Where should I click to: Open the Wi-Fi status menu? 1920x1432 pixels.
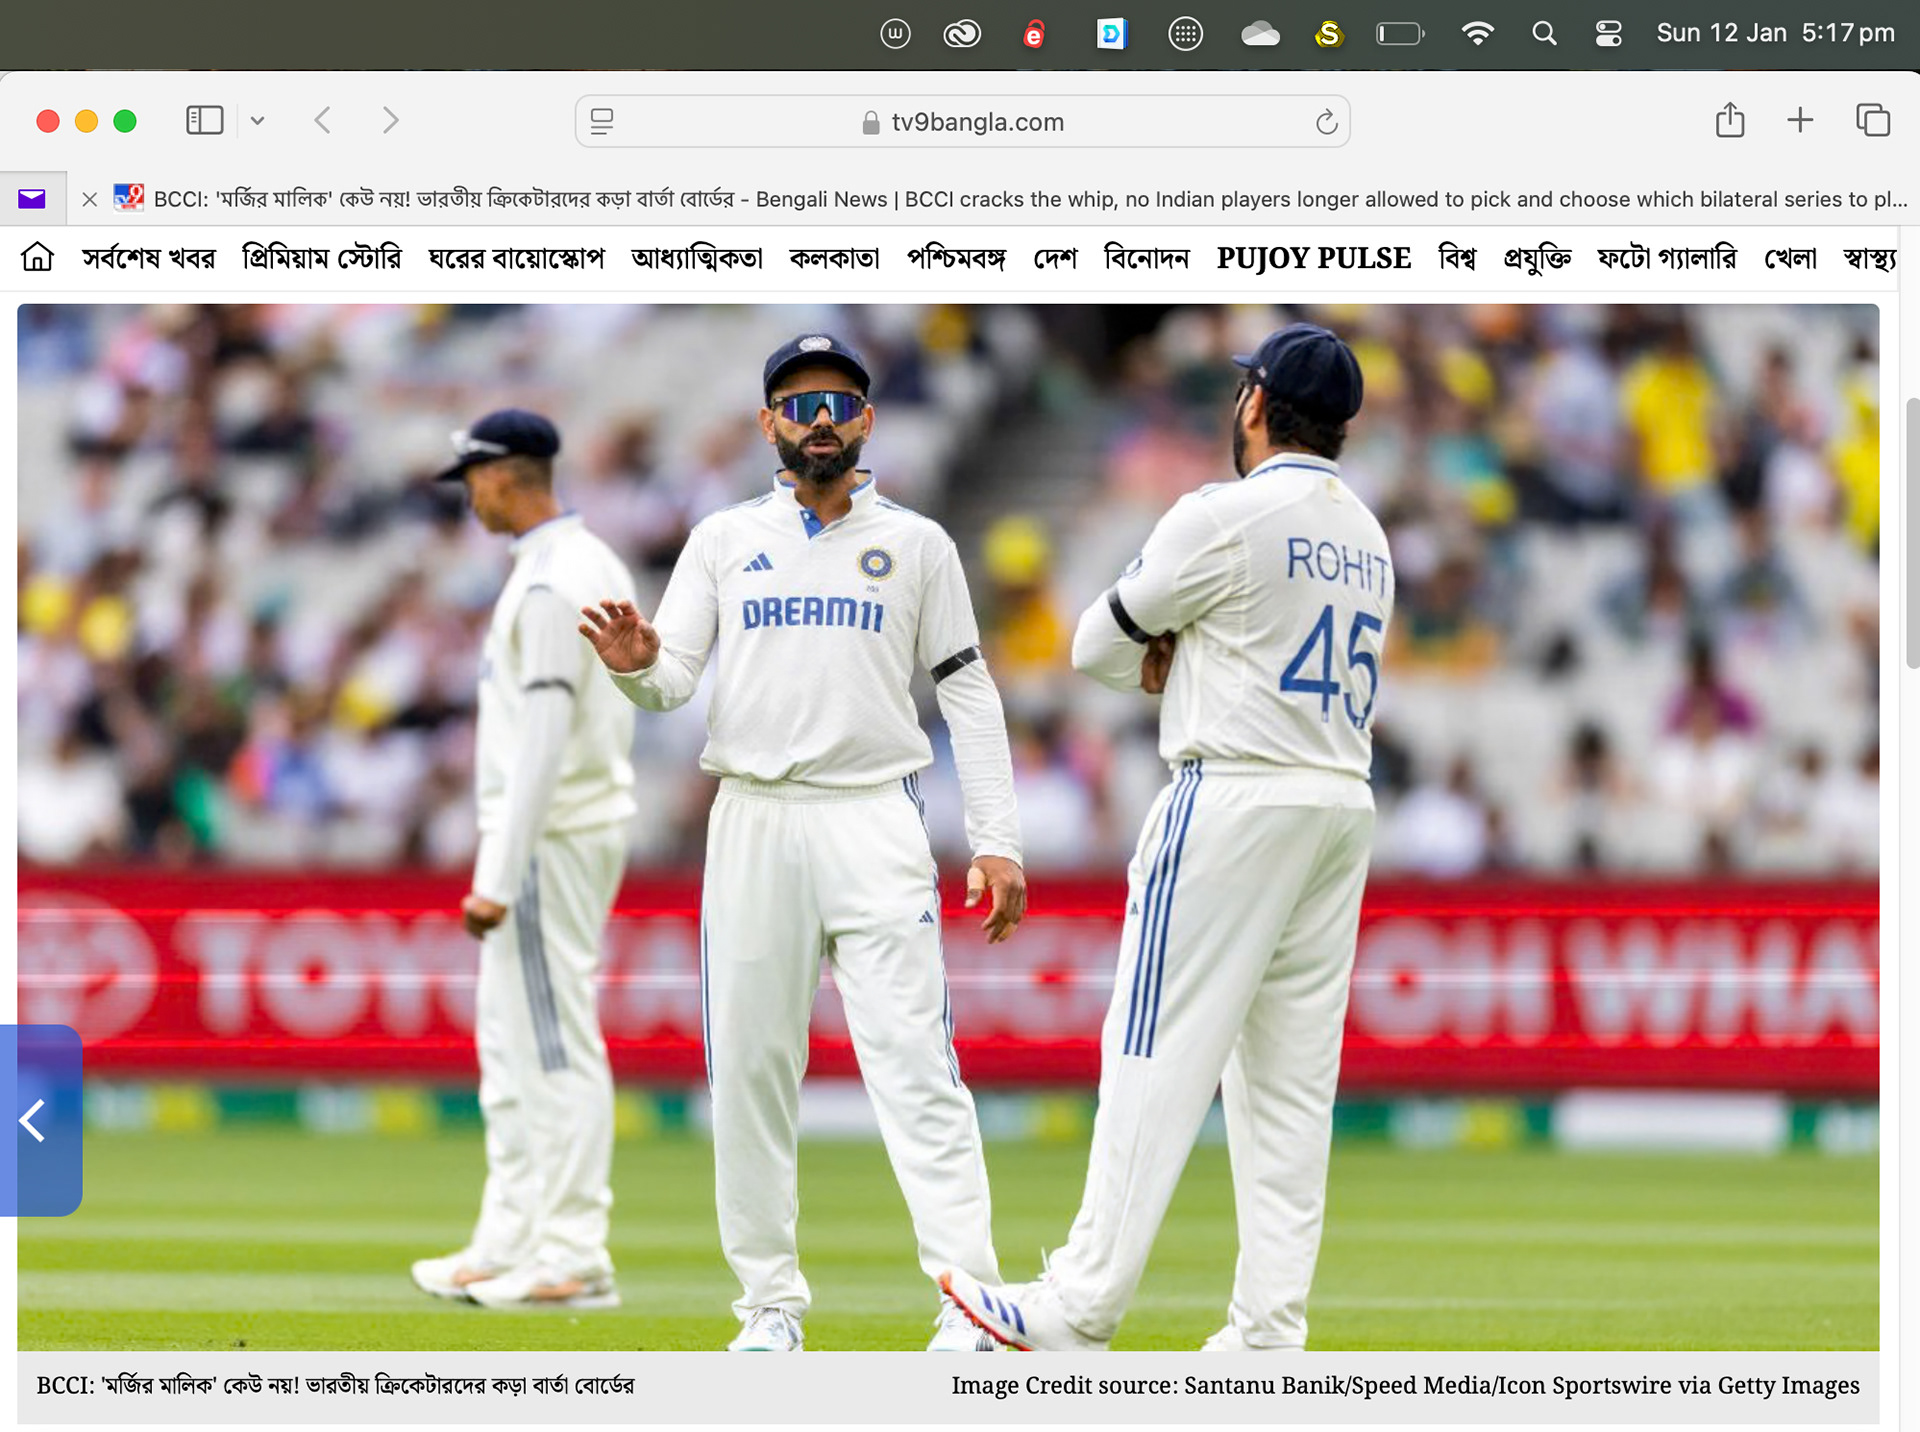[1477, 34]
